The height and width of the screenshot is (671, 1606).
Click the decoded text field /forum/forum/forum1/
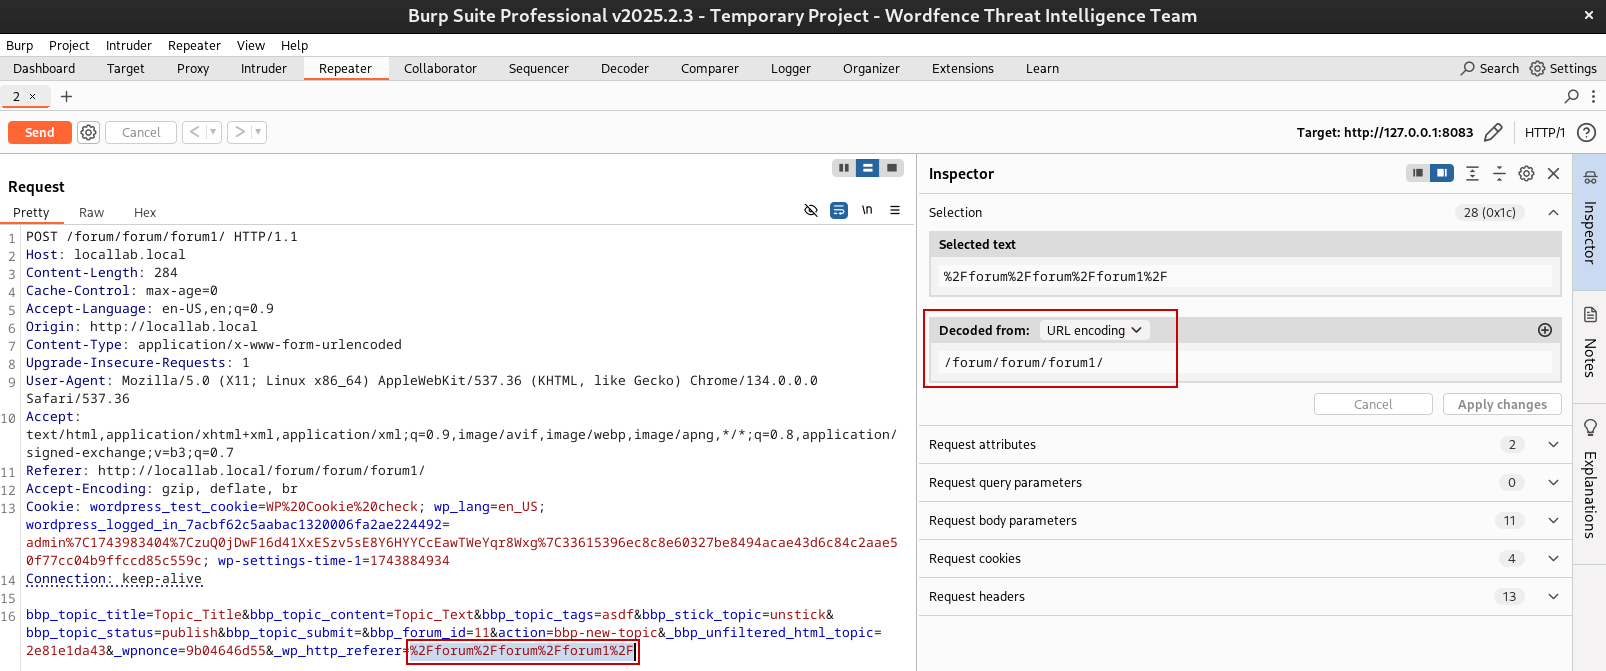click(x=1240, y=362)
